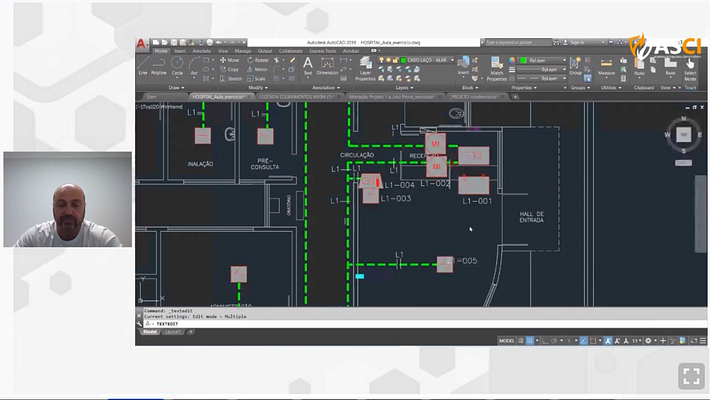Expand the Block panel
The width and height of the screenshot is (710, 400).
pyautogui.click(x=470, y=88)
